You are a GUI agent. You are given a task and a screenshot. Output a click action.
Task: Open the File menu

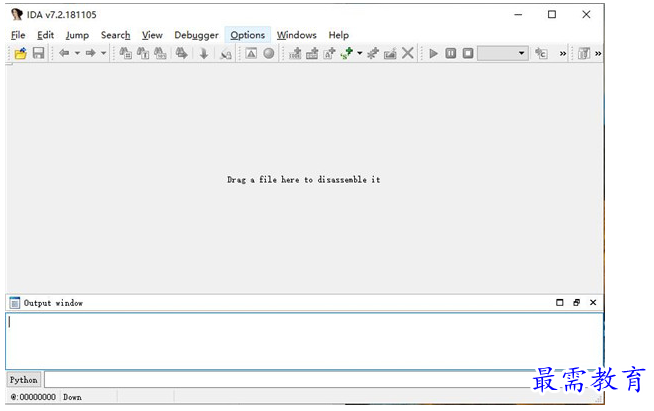coord(18,35)
